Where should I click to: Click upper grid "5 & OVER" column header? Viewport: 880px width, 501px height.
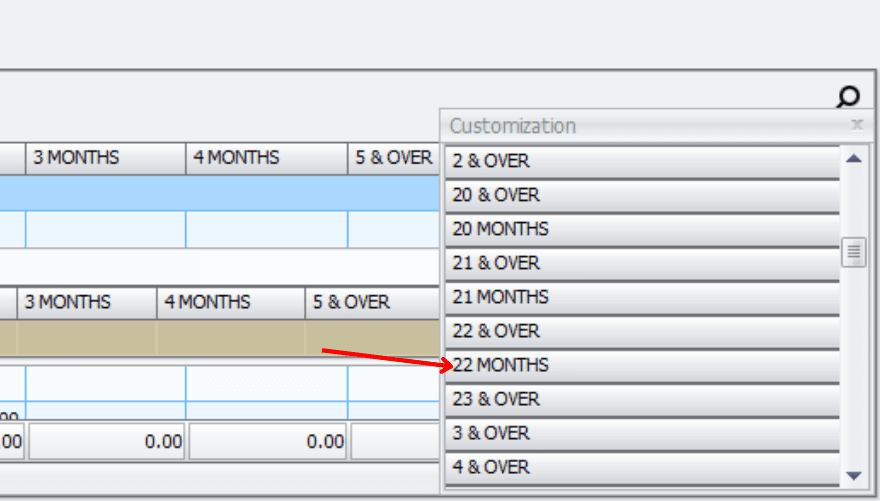(393, 158)
